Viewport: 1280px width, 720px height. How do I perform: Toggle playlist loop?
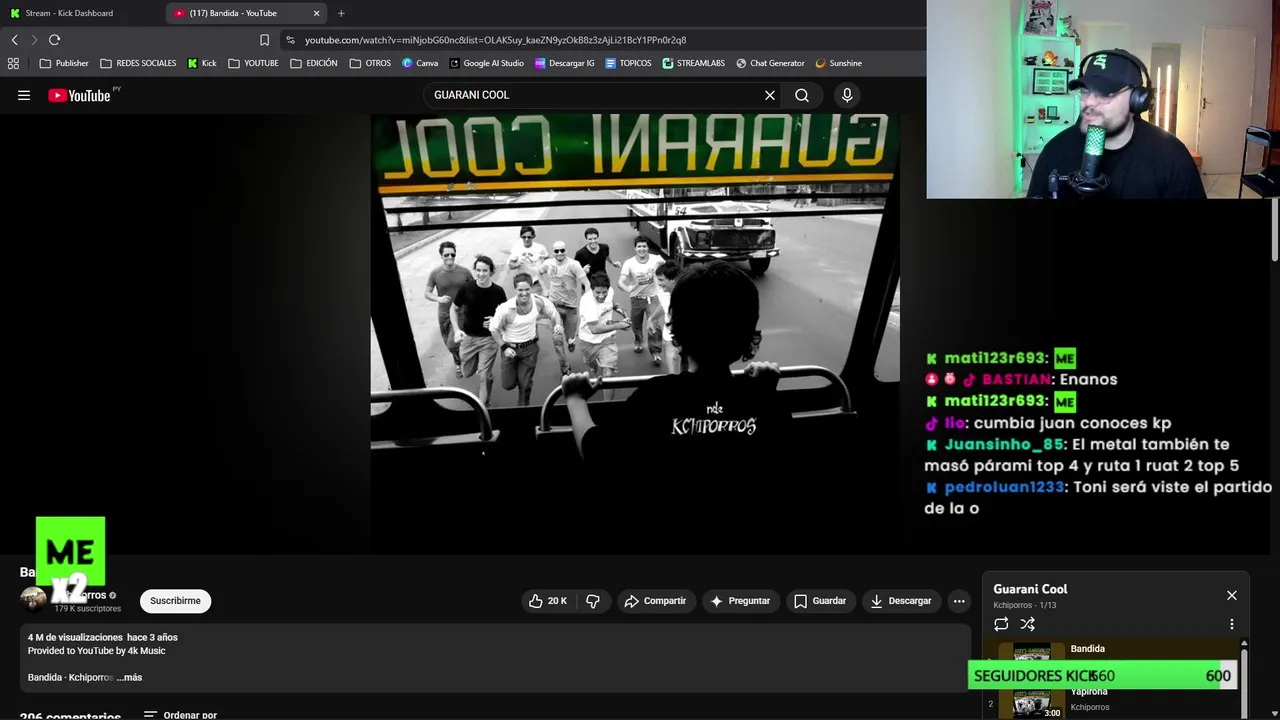[x=1001, y=624]
